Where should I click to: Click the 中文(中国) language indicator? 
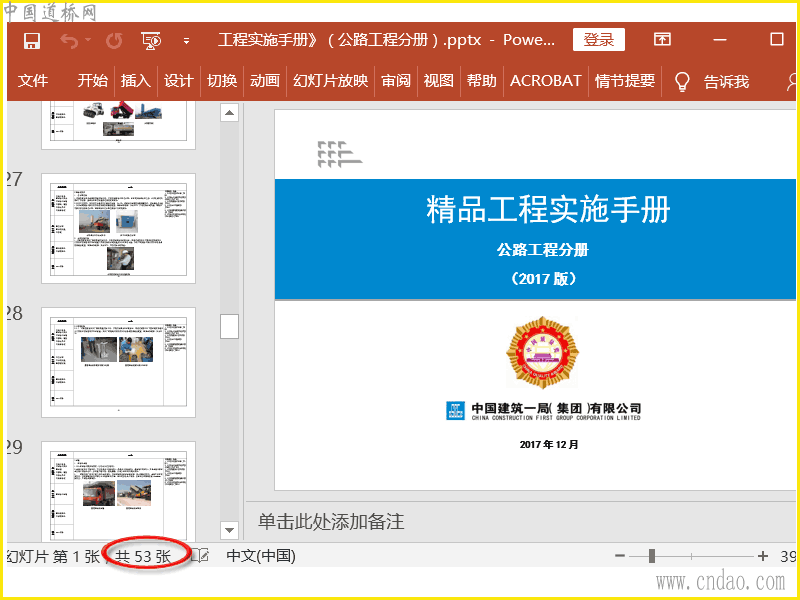tap(261, 556)
